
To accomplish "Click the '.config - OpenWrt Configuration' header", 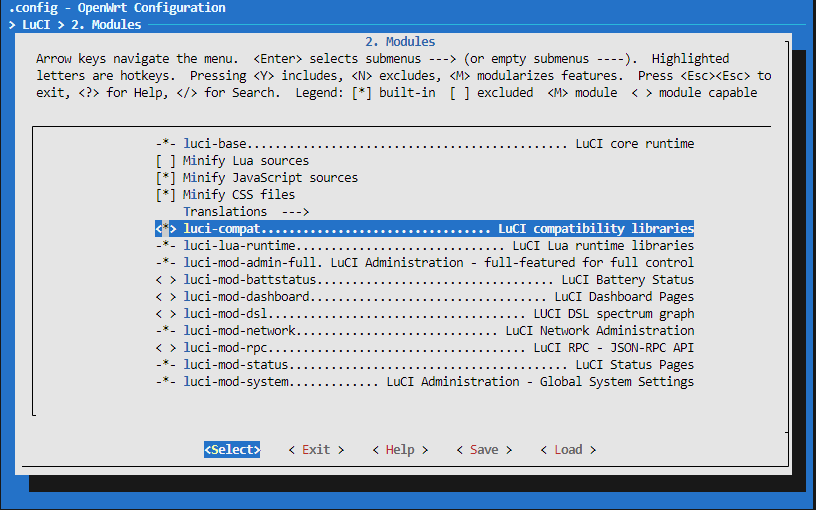I will [117, 8].
